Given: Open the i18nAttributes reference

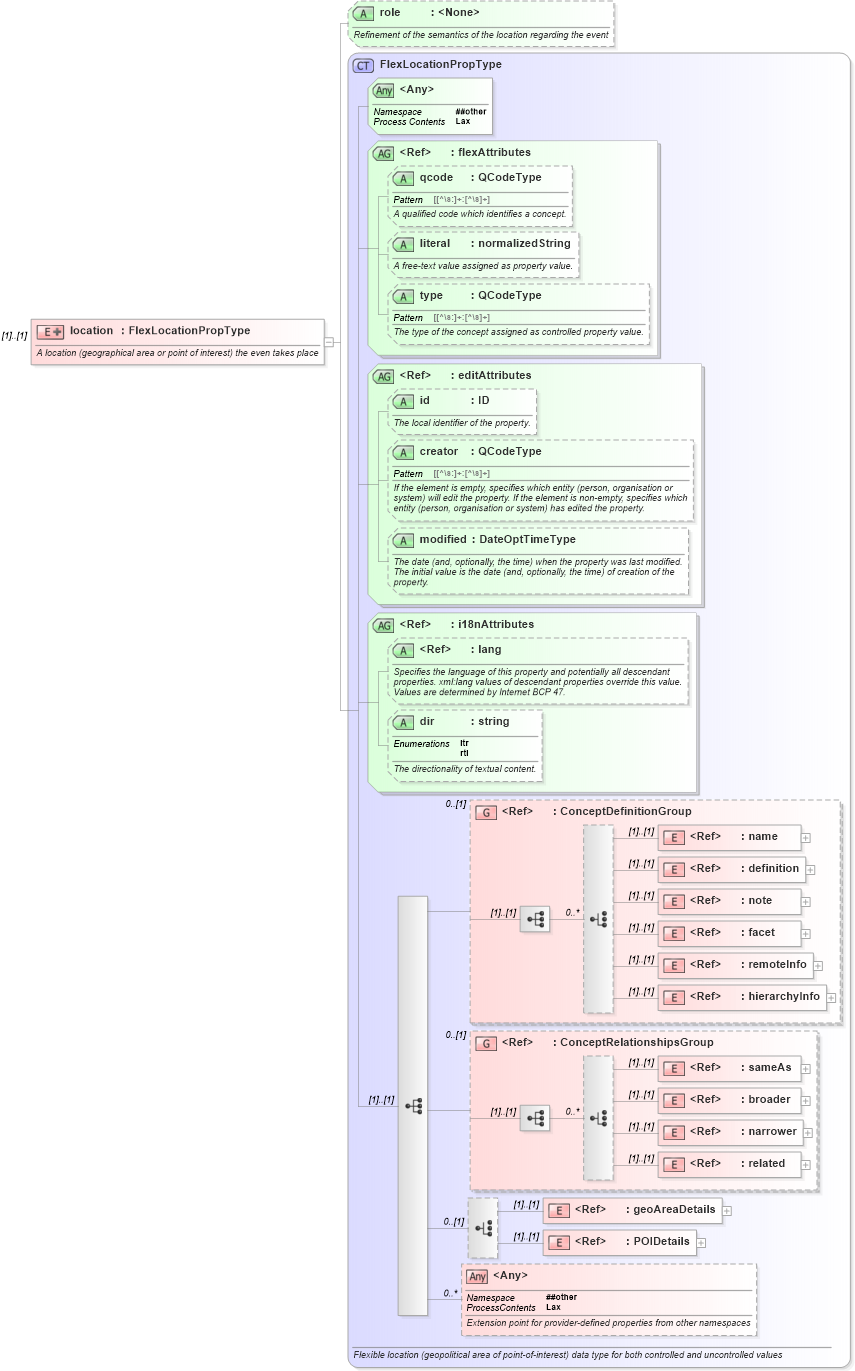Looking at the screenshot, I should (496, 625).
